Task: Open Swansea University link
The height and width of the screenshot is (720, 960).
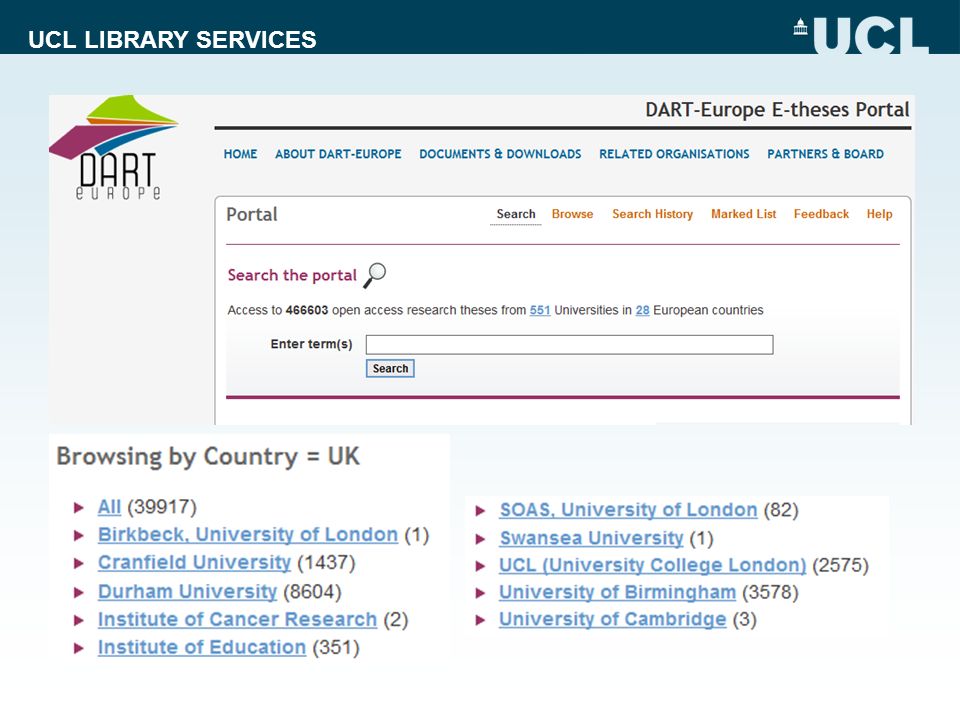Action: tap(591, 538)
